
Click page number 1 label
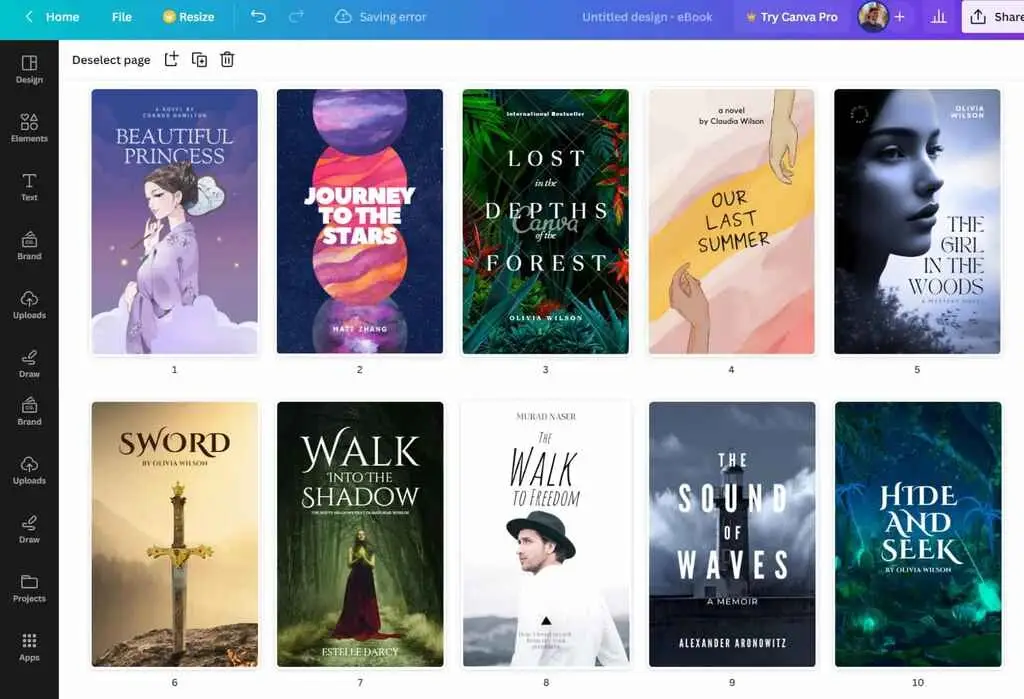(x=174, y=370)
